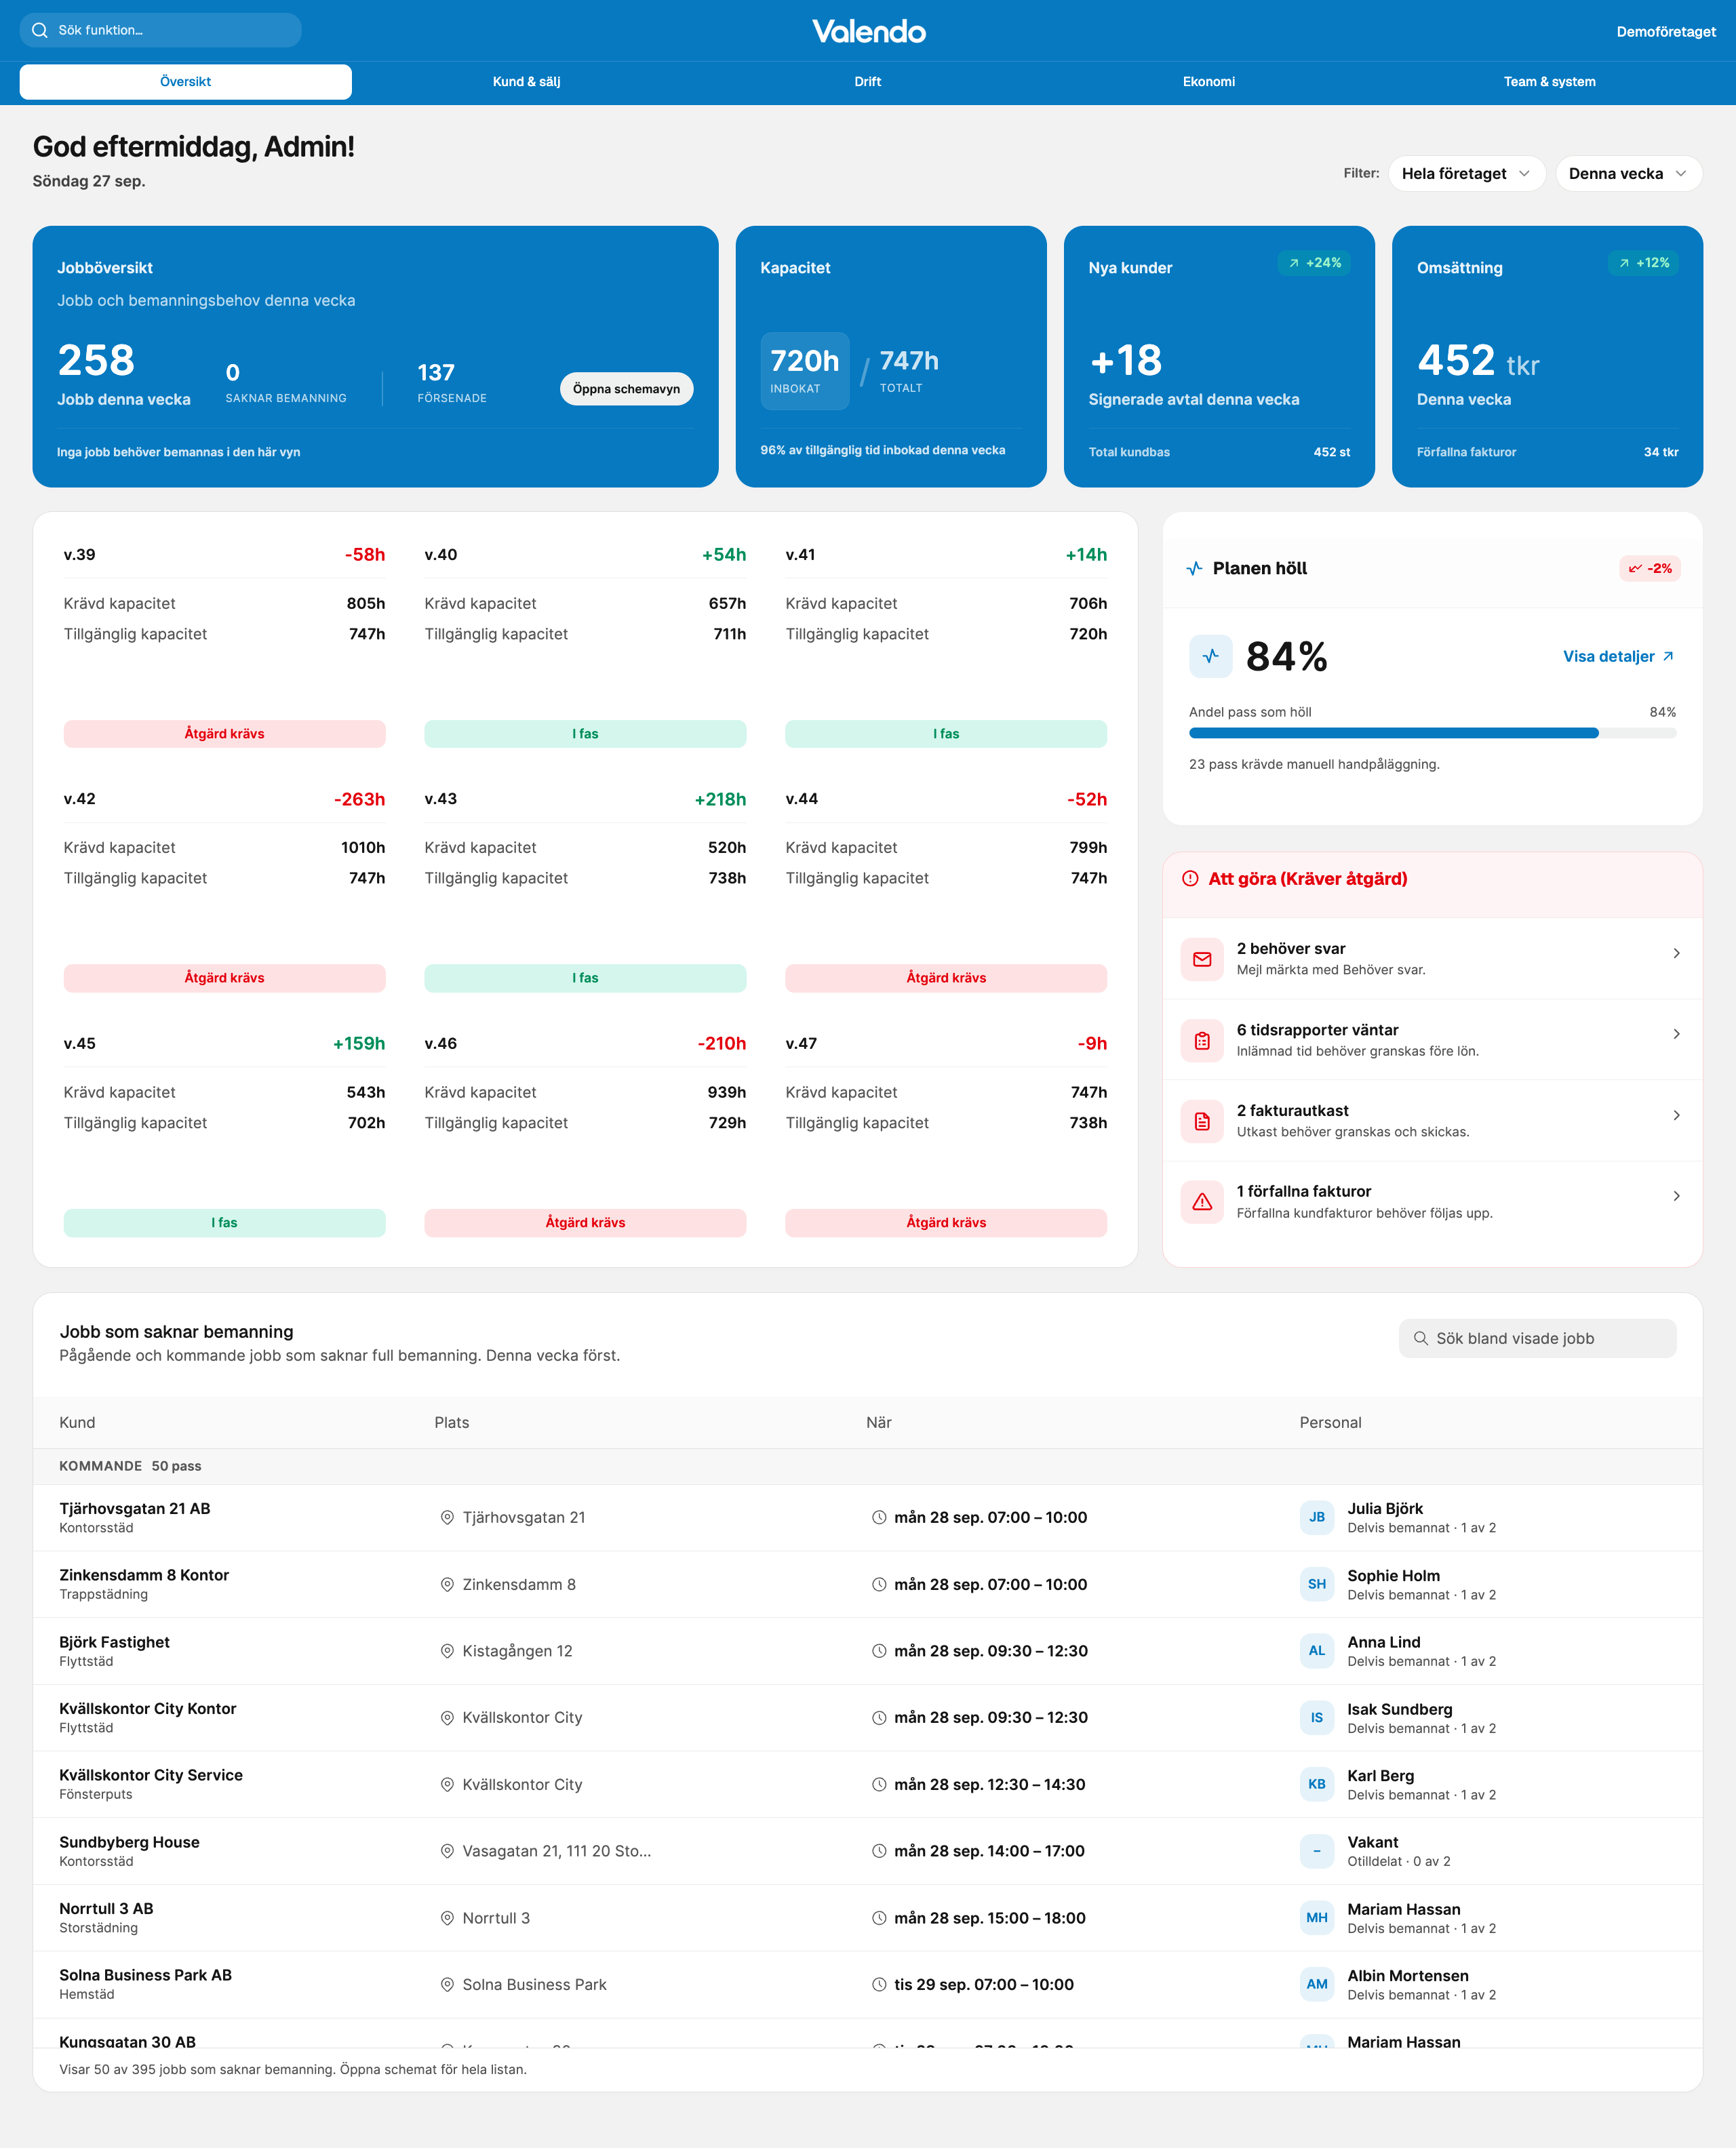The image size is (1736, 2148).
Task: Click the Andel pass som höll progress bar
Action: coord(1432,733)
